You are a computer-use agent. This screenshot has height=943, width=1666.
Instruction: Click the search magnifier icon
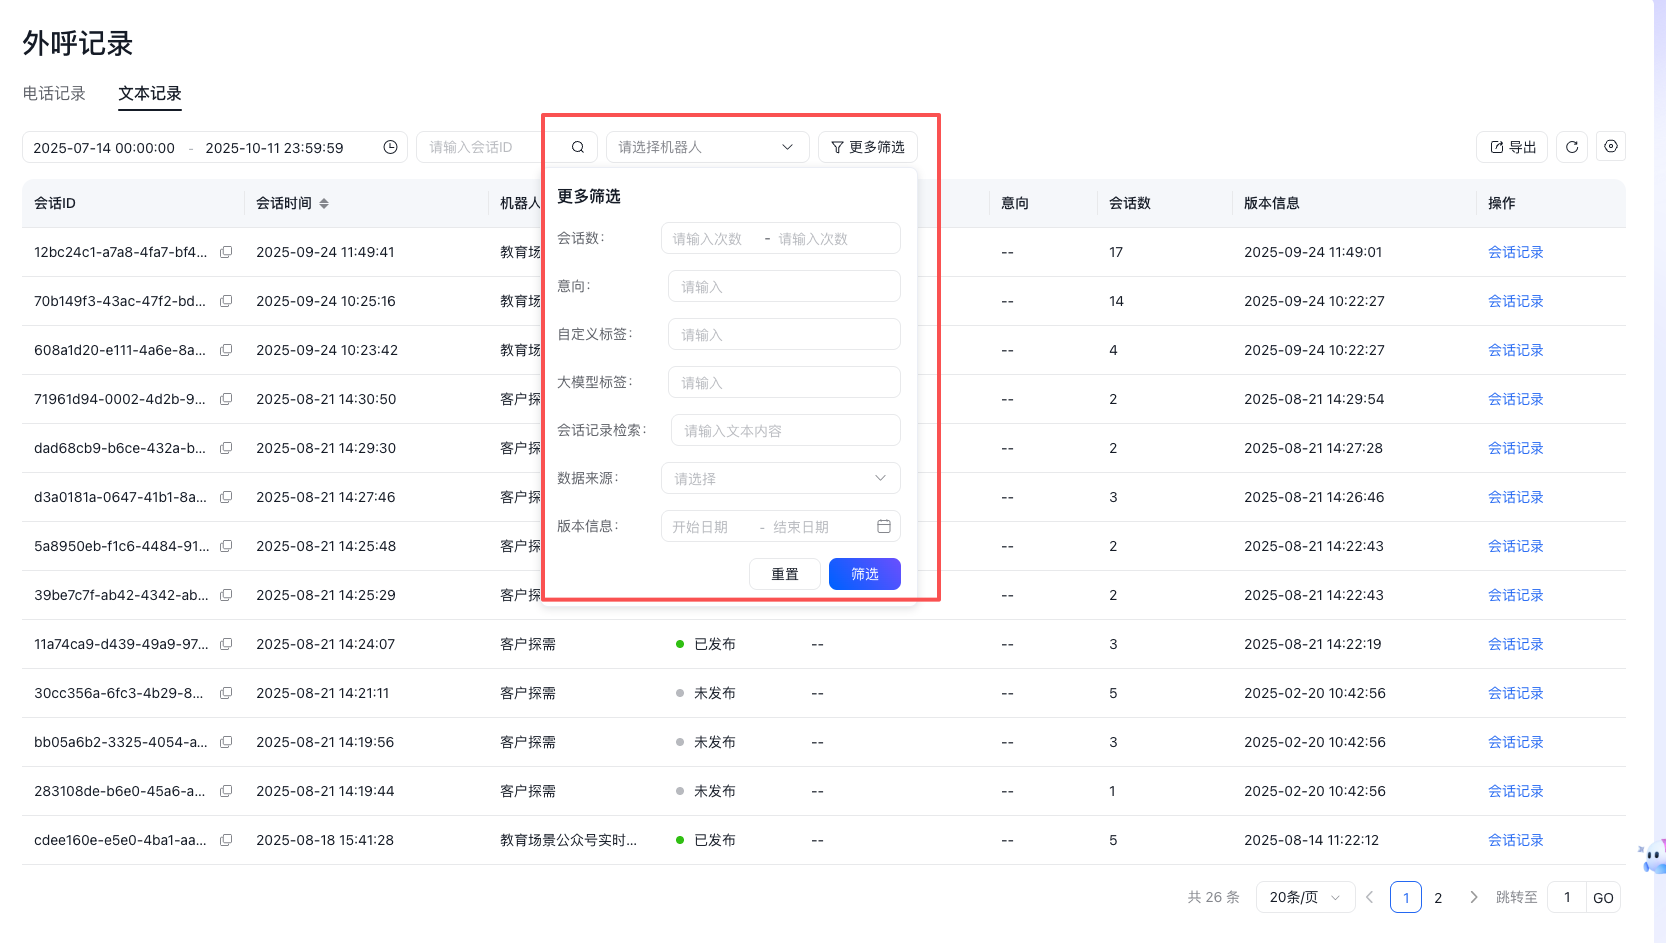578,147
